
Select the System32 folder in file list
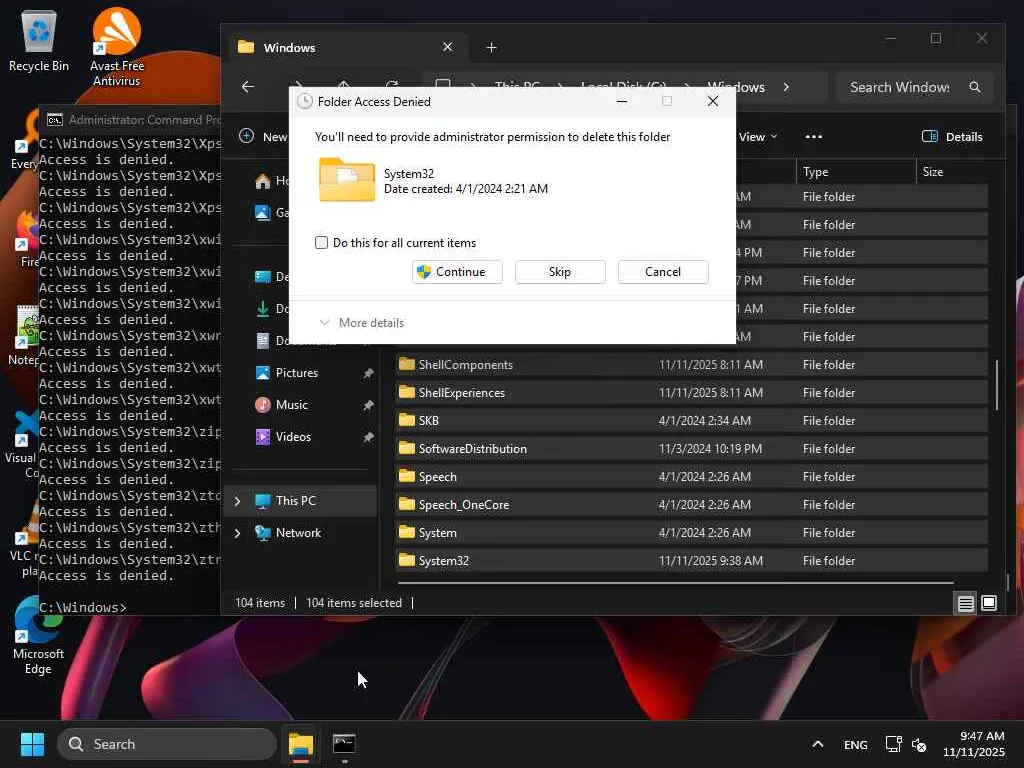pos(692,561)
